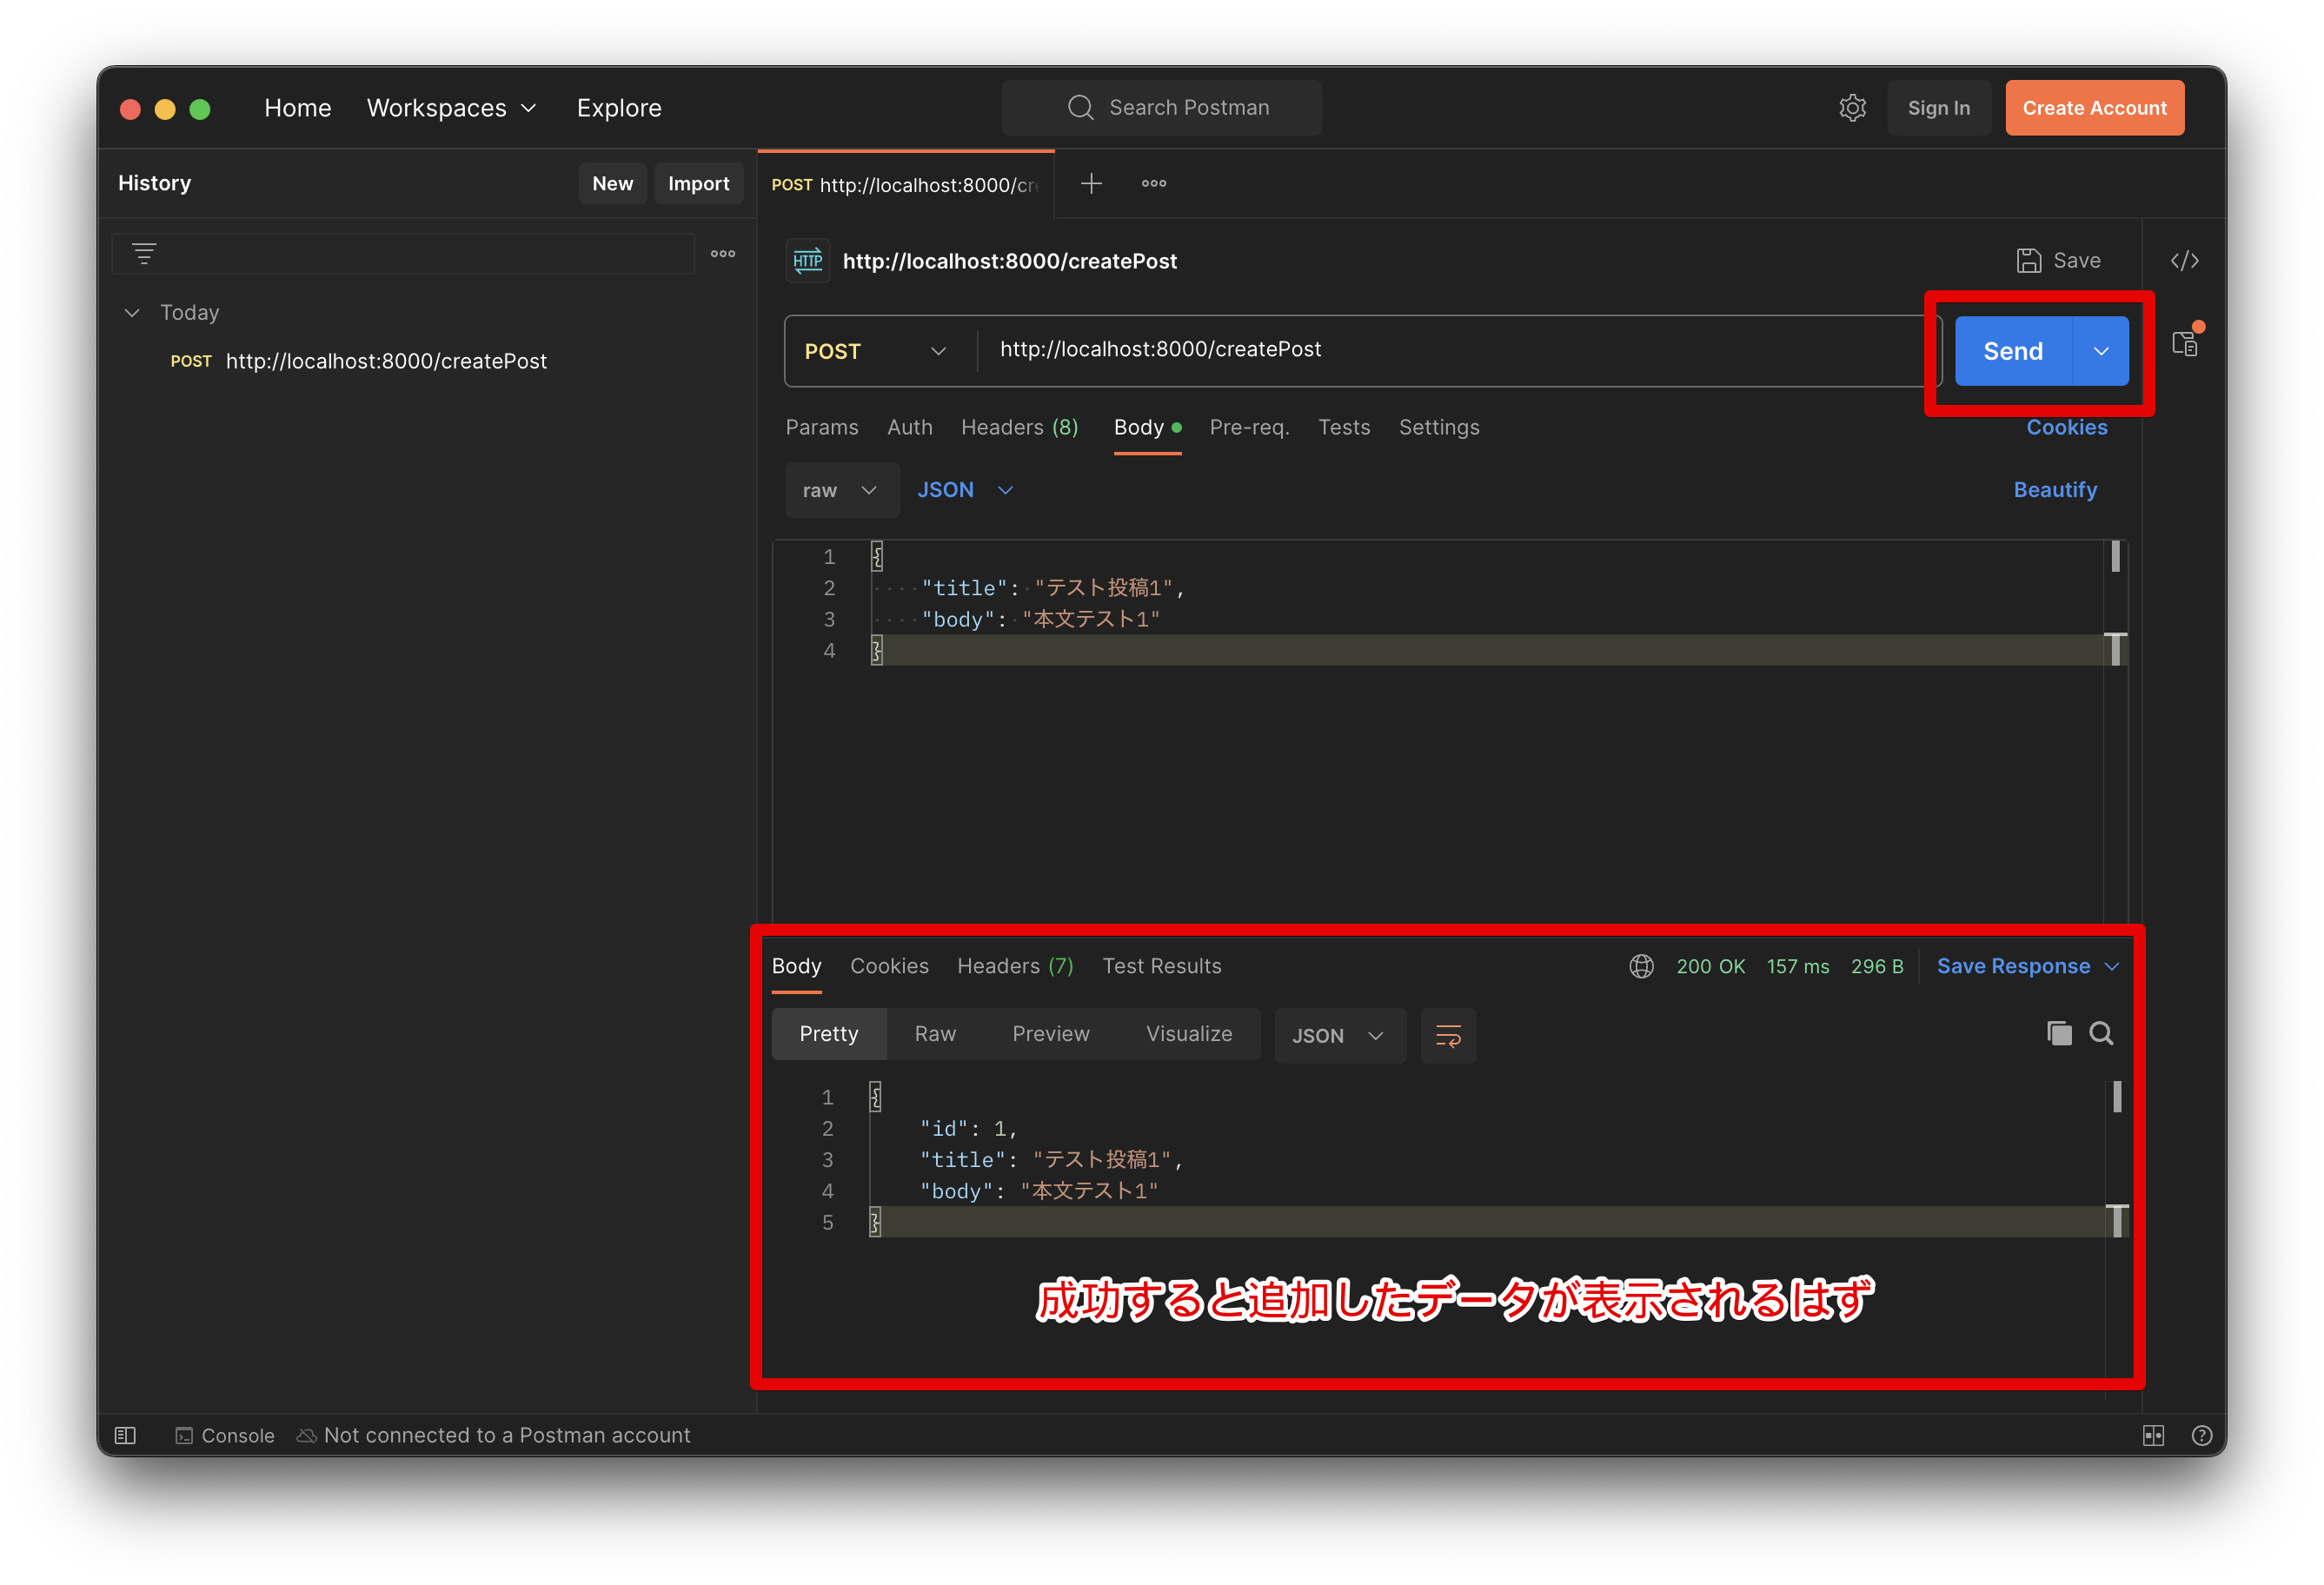The image size is (2324, 1585).
Task: Select Visualize response view
Action: tap(1188, 1034)
